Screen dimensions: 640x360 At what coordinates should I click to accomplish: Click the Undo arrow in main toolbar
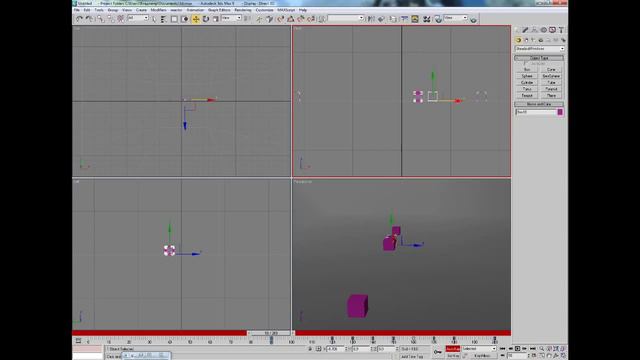tap(79, 19)
